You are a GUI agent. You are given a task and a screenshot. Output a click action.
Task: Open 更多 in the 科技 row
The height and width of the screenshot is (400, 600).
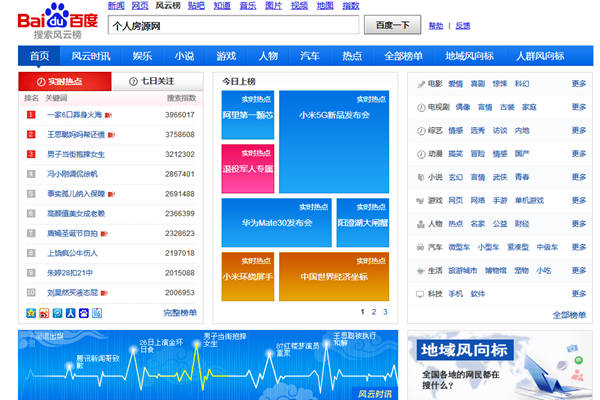tap(579, 294)
